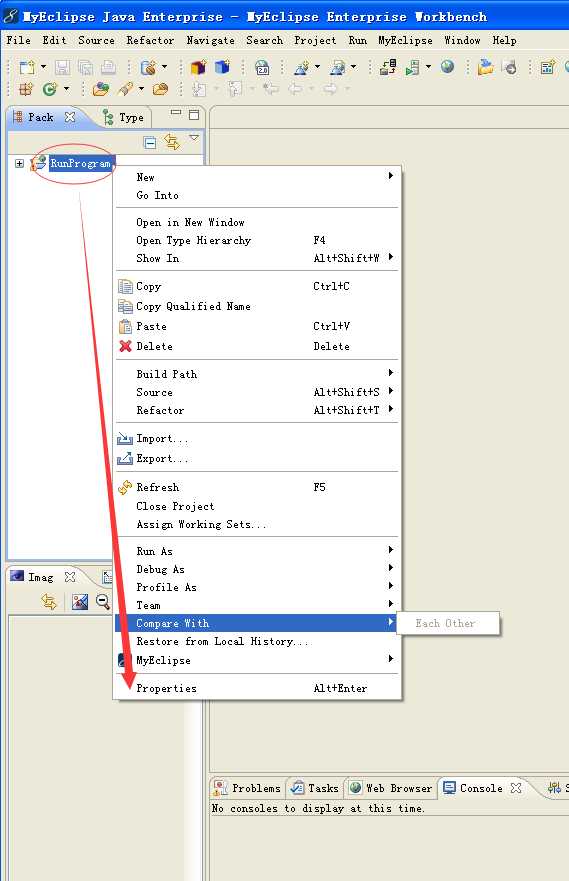The image size is (569, 881).
Task: Click the Search flashlight toolbar icon
Action: tap(125, 89)
